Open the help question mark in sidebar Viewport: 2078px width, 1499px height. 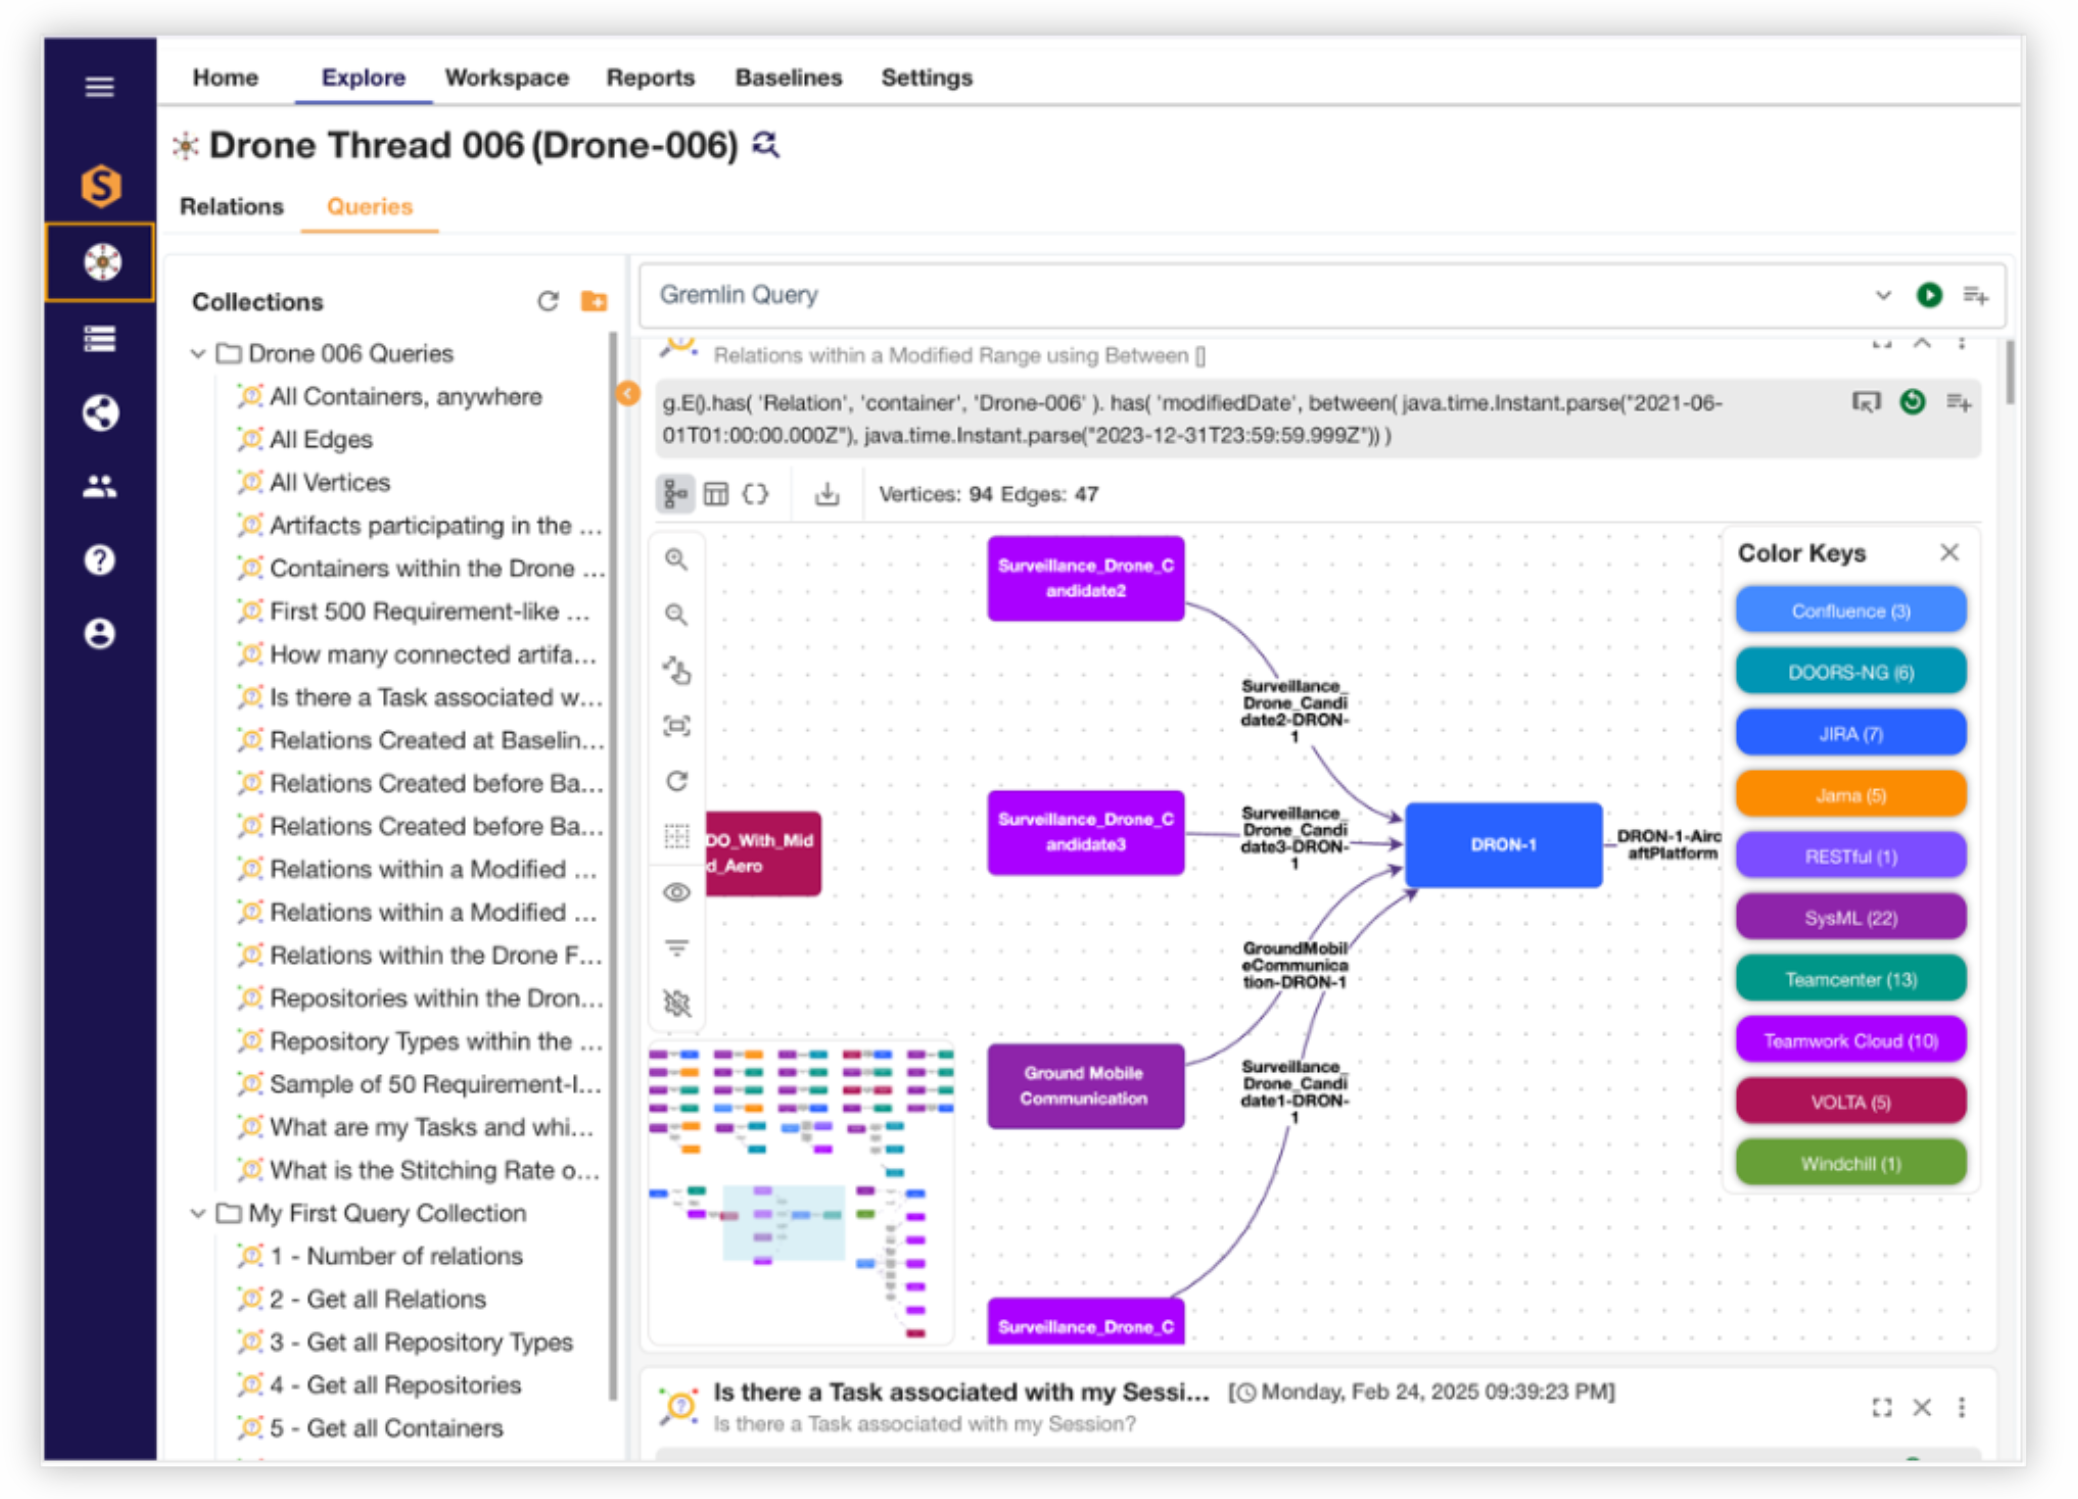coord(100,560)
